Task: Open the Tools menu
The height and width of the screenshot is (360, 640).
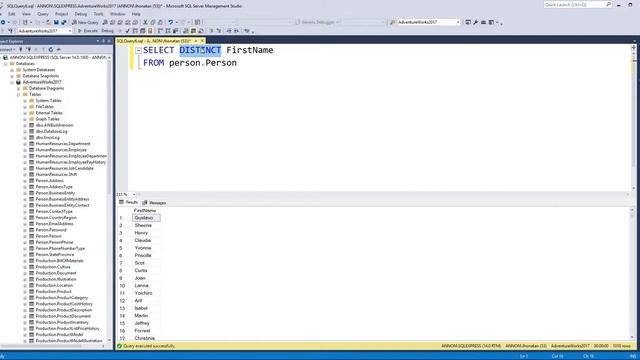Action: (x=98, y=14)
